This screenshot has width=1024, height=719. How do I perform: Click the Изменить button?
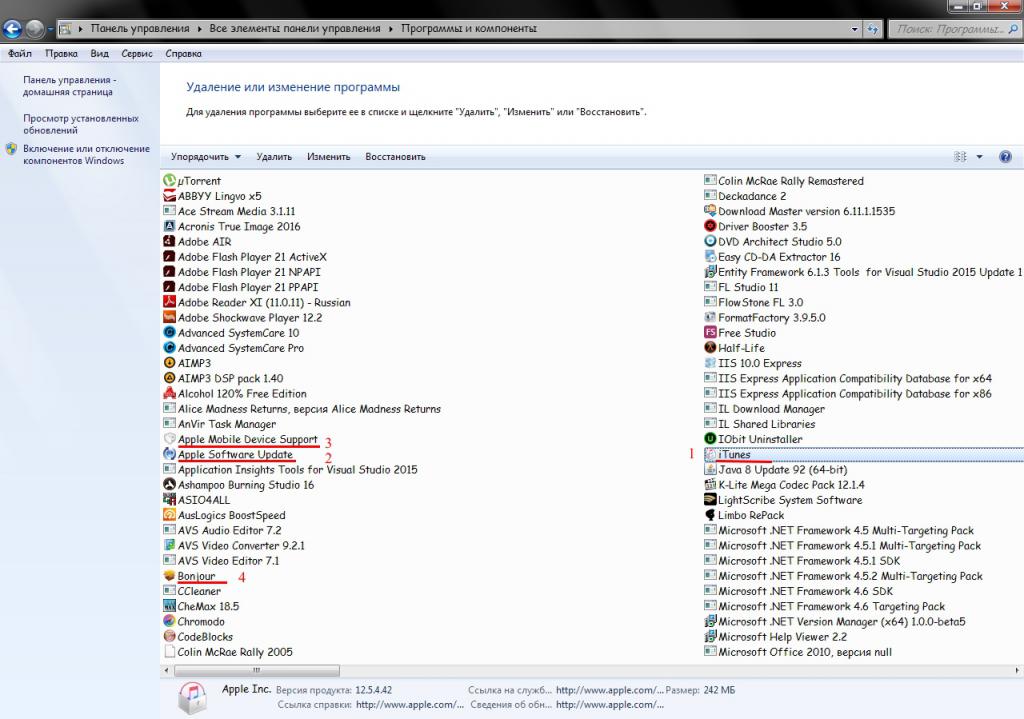328,157
